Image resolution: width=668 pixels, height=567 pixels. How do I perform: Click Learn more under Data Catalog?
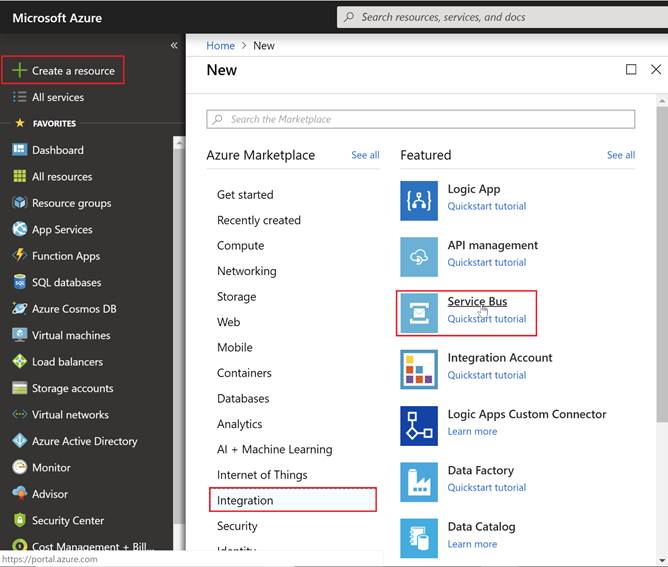(x=472, y=544)
